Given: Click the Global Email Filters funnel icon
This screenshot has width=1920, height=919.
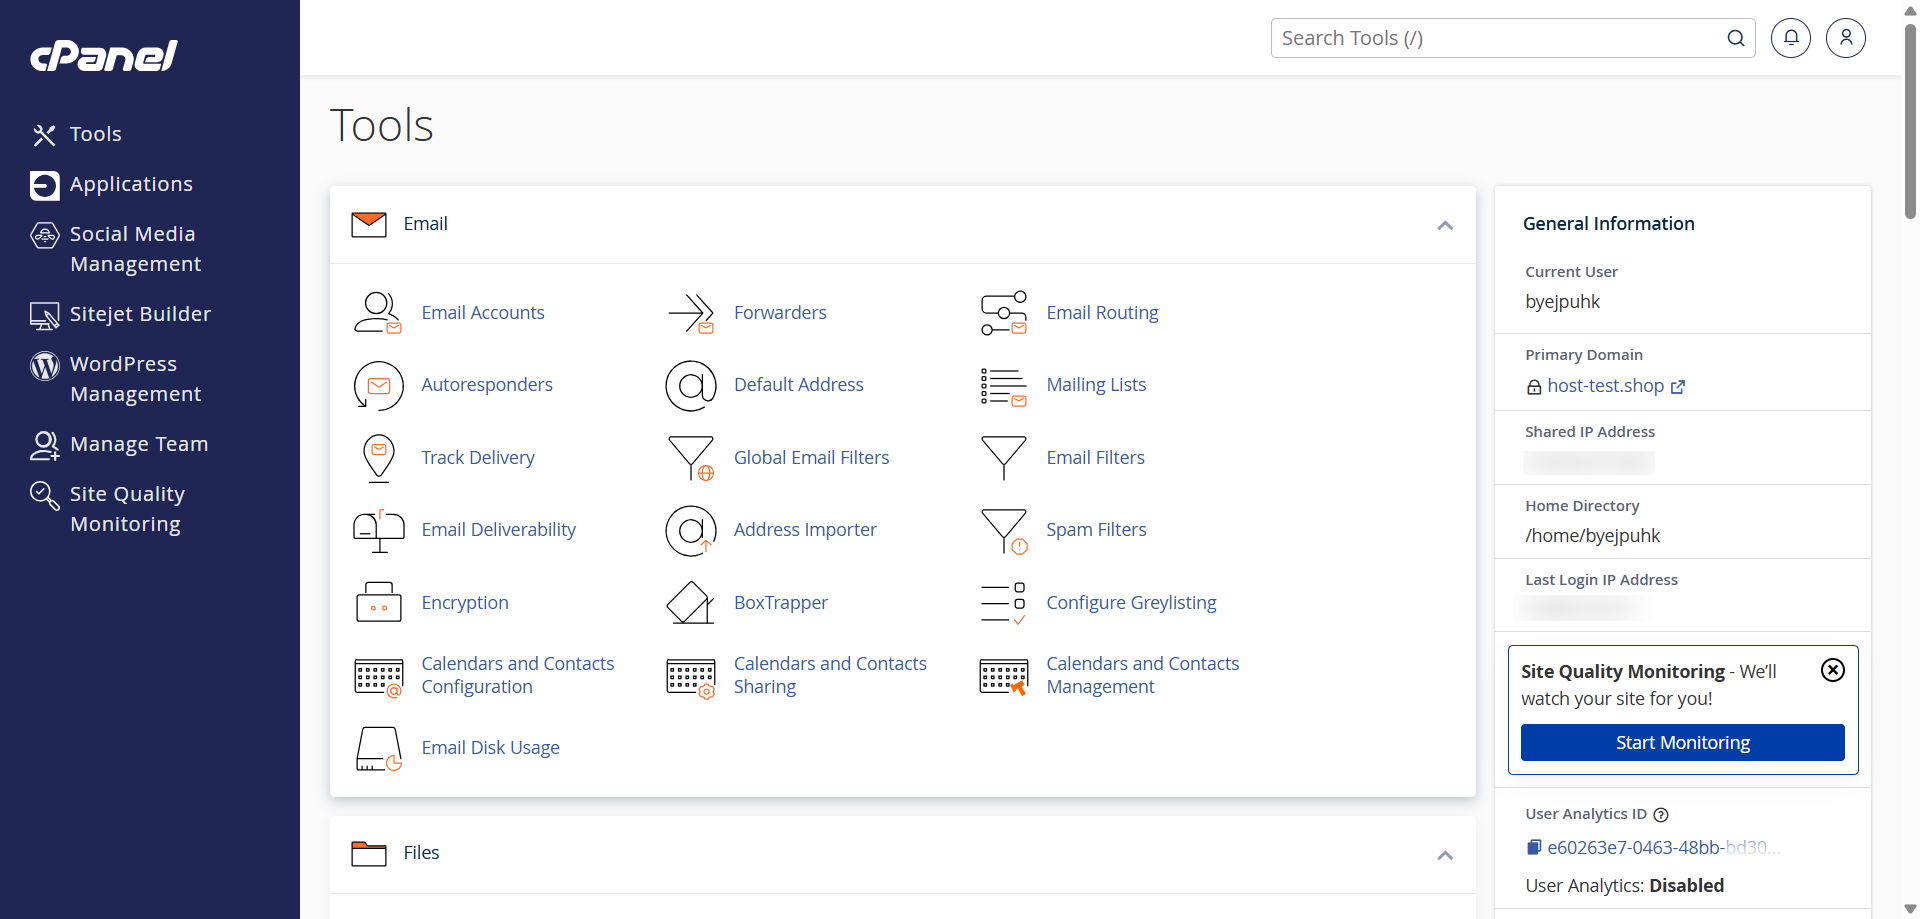Looking at the screenshot, I should click(x=691, y=458).
